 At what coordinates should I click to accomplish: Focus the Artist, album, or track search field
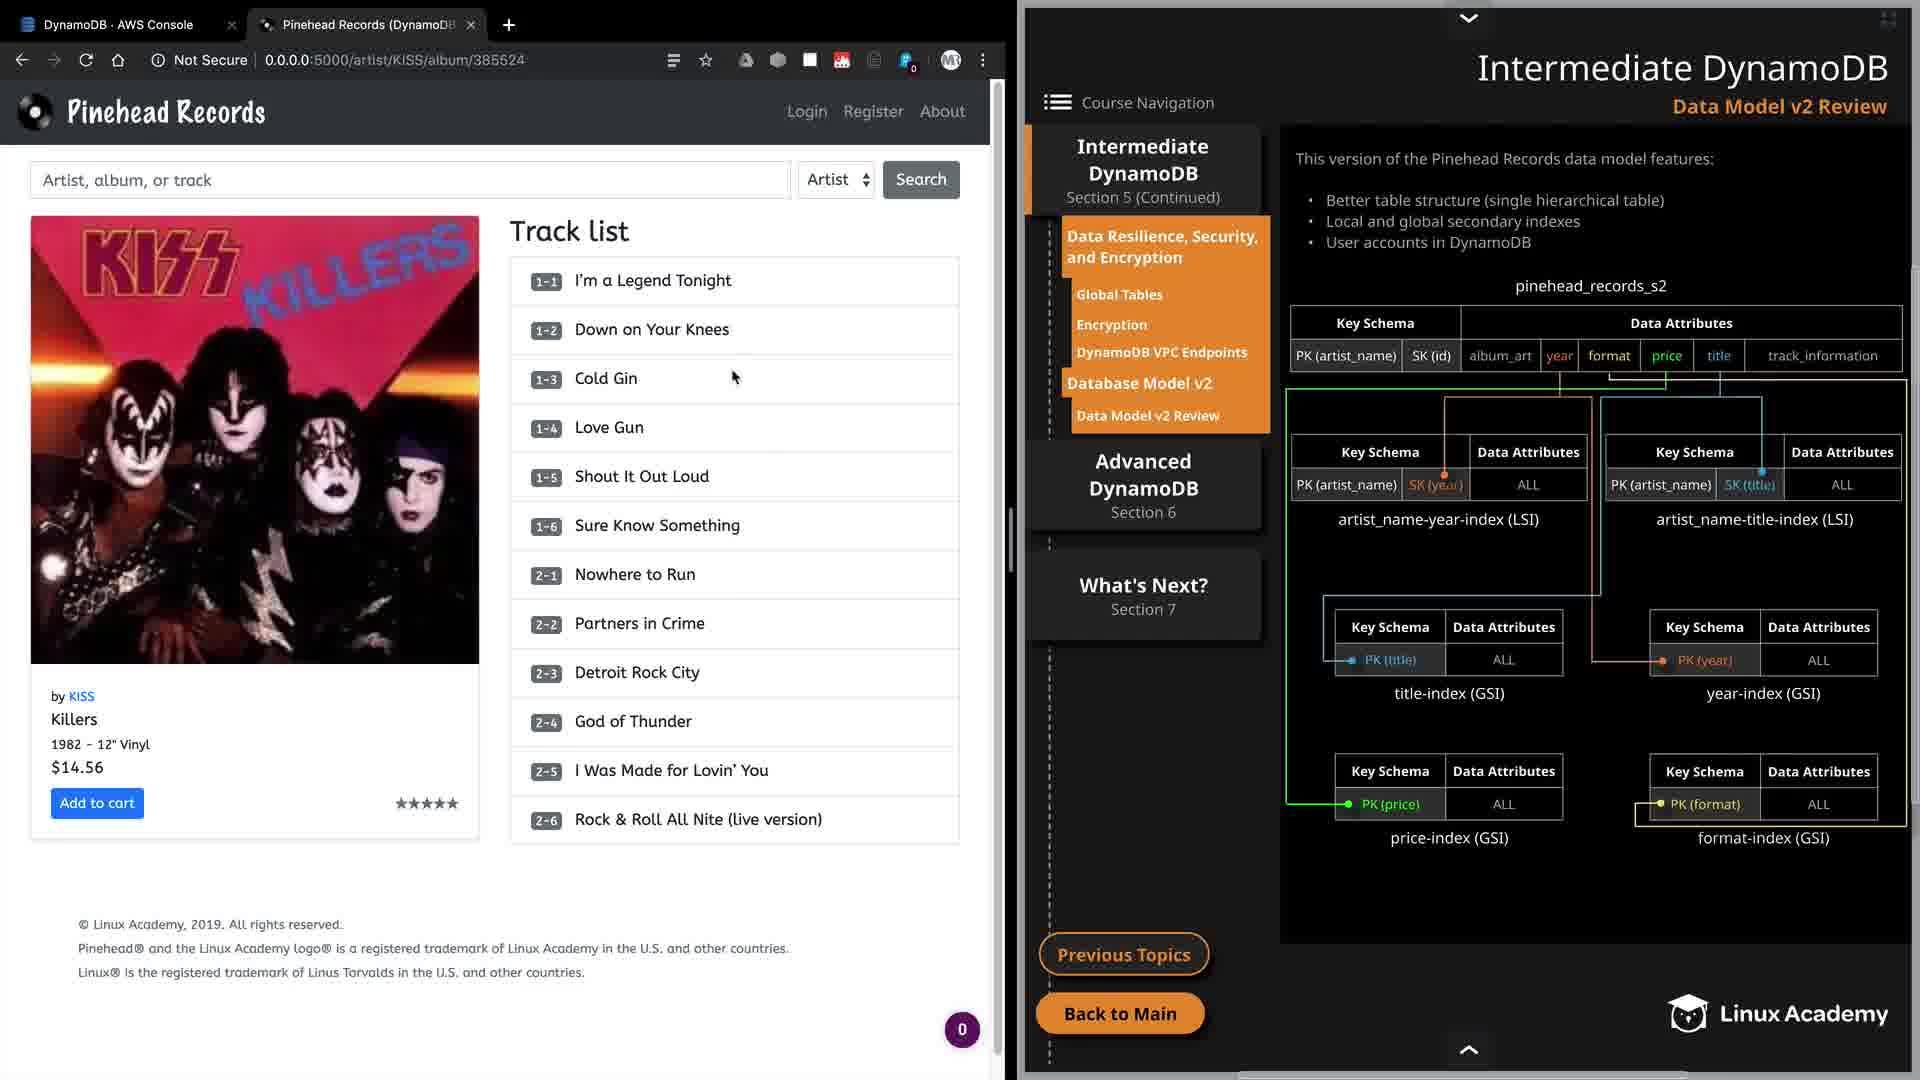tap(410, 180)
